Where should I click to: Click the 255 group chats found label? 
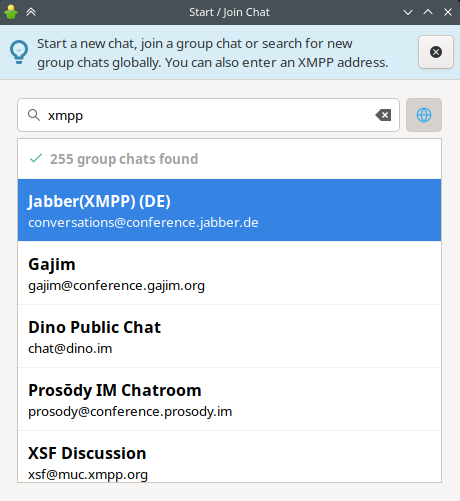click(124, 159)
